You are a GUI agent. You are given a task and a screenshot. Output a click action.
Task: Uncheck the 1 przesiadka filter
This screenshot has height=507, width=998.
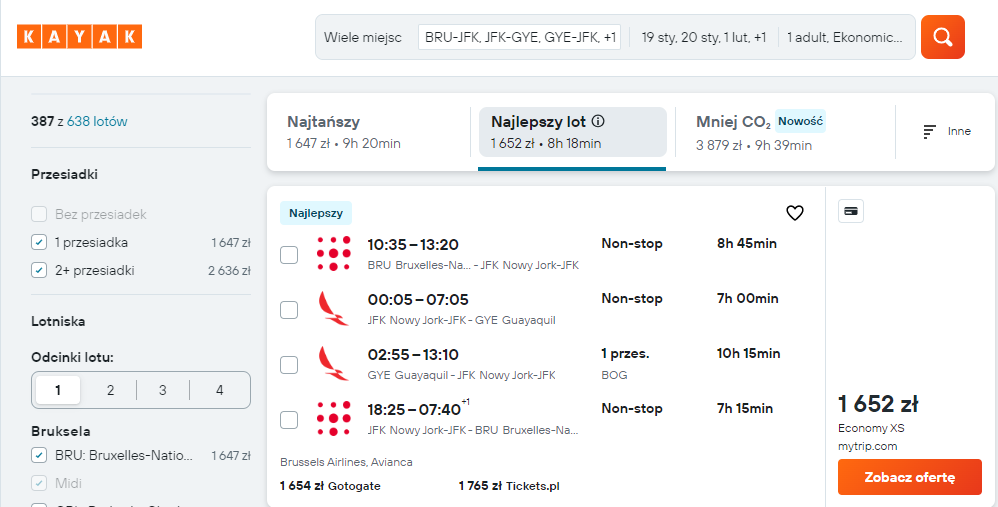pyautogui.click(x=39, y=242)
